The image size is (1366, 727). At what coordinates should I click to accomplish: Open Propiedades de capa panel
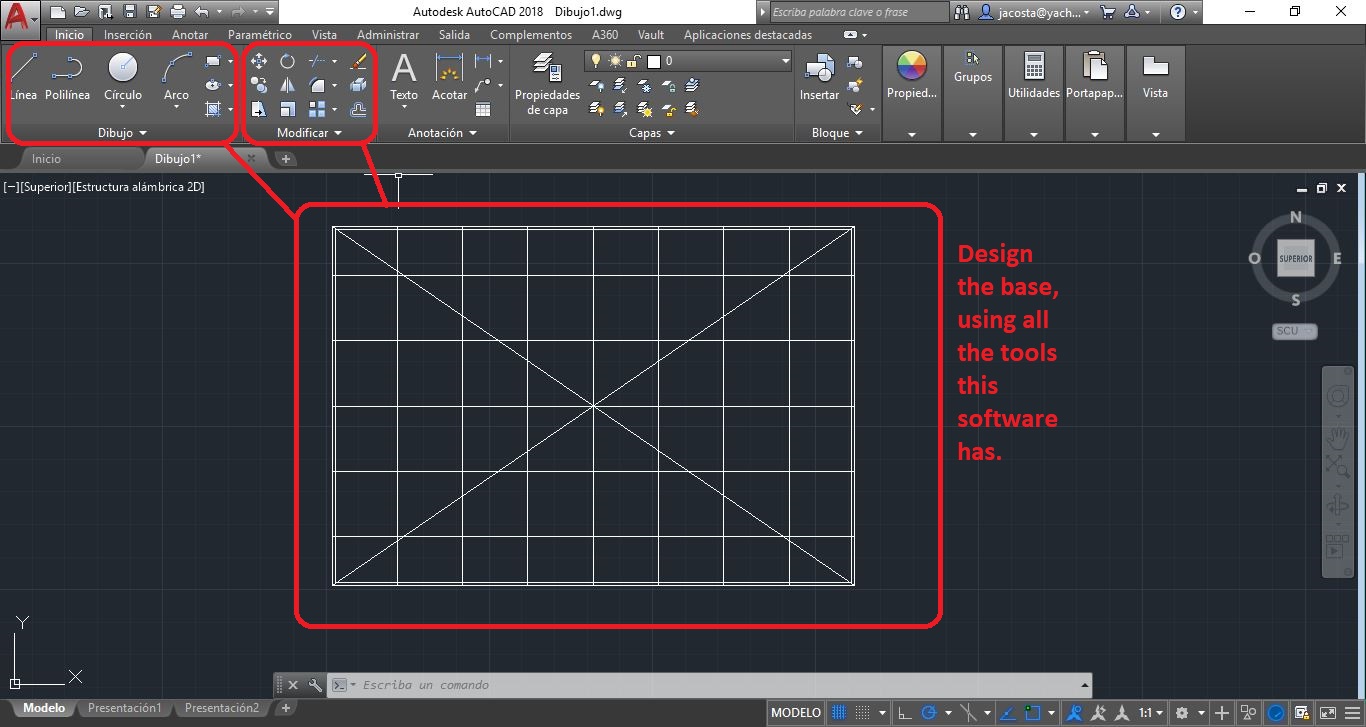(547, 84)
